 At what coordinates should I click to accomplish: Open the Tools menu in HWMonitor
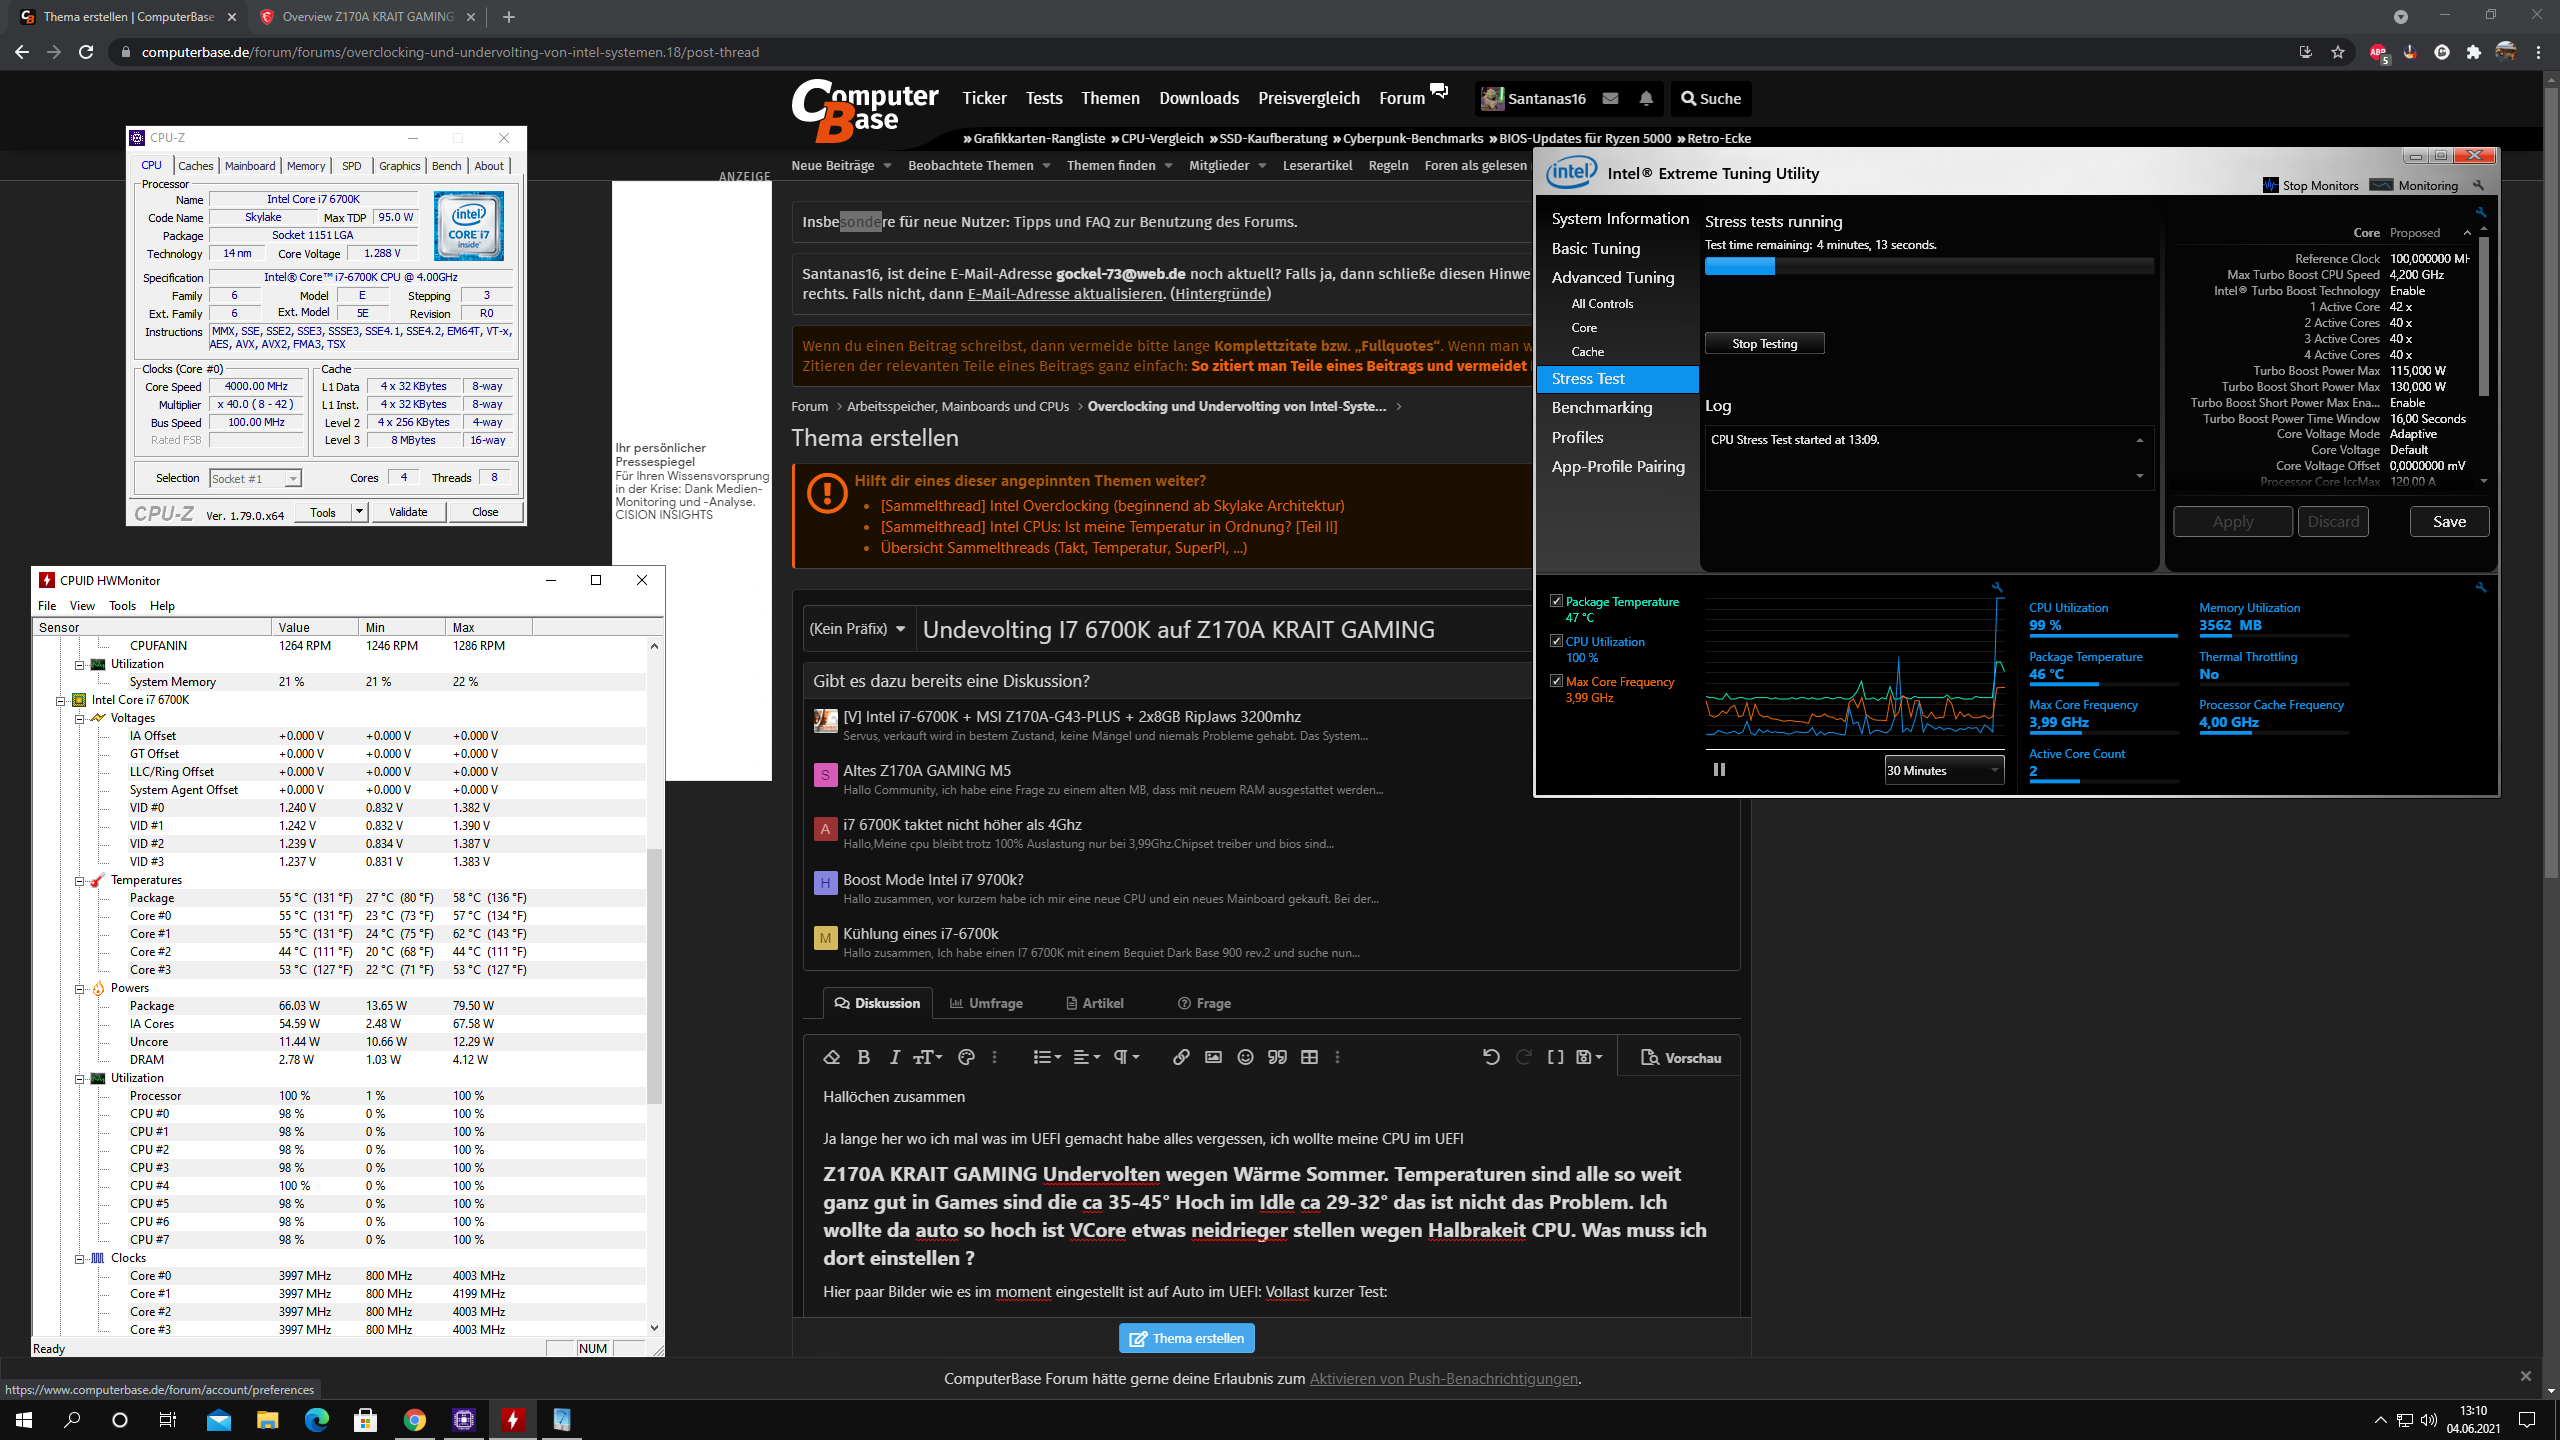tap(122, 606)
